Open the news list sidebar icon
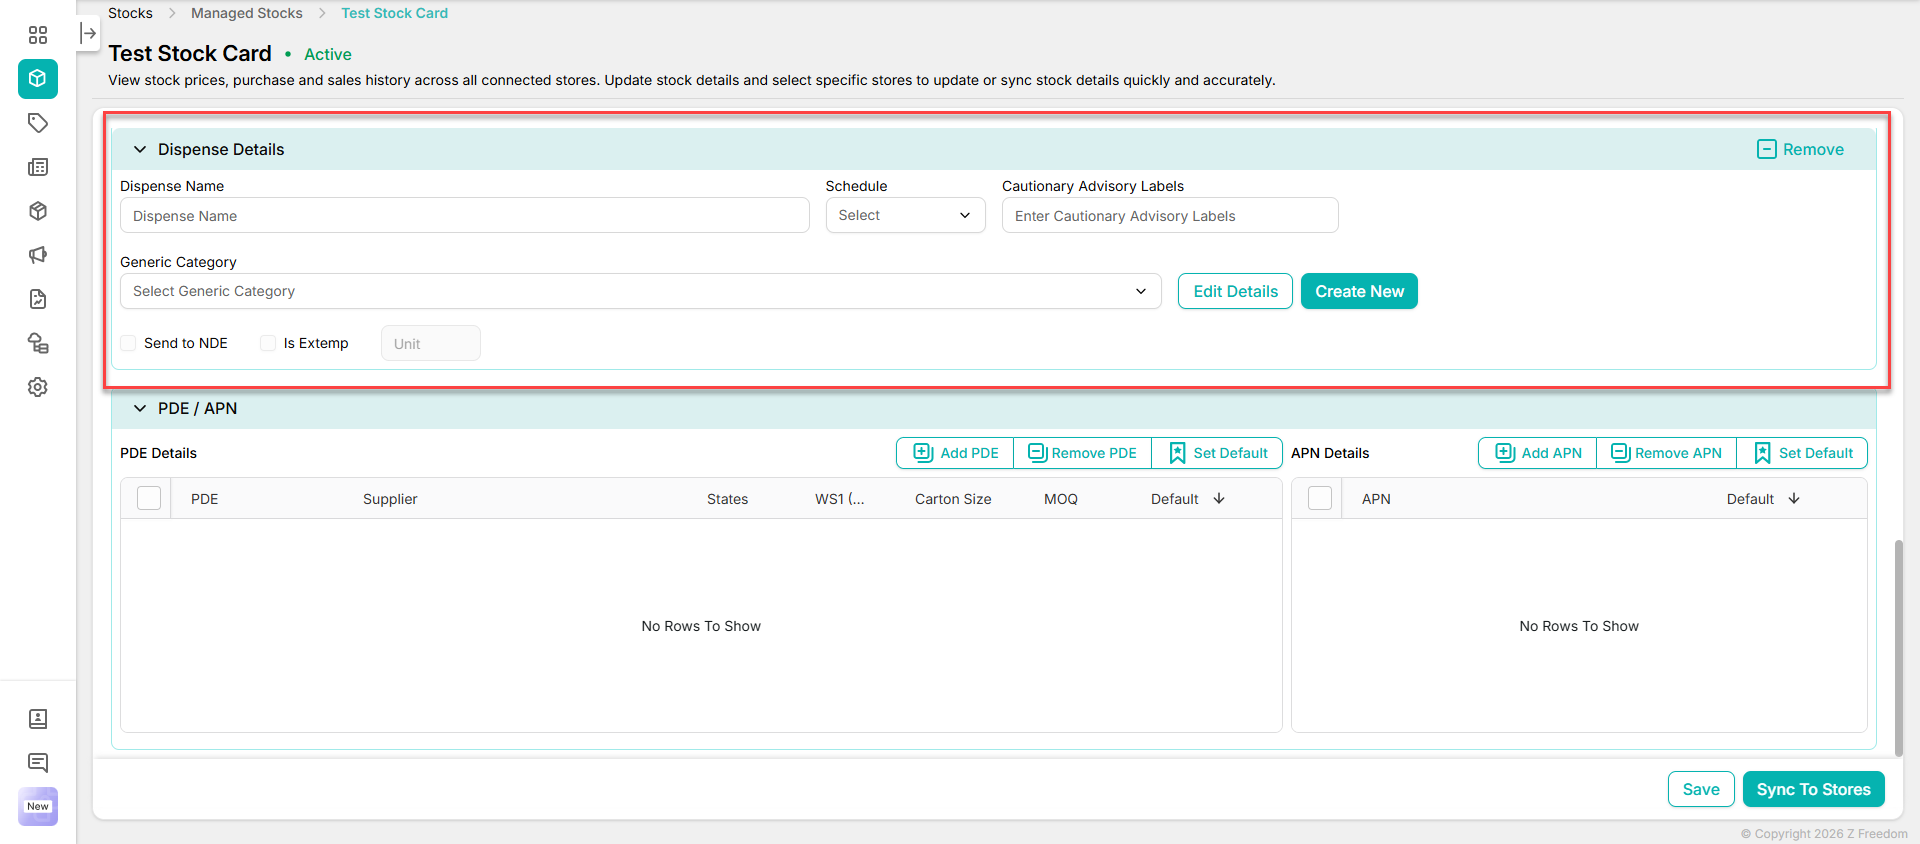 point(38,167)
